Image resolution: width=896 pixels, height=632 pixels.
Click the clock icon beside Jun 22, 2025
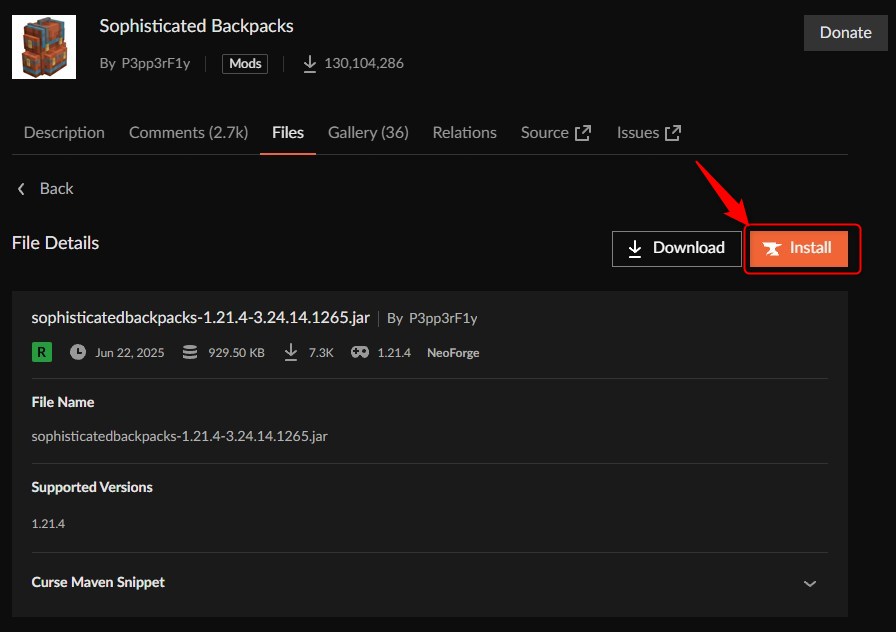click(78, 352)
